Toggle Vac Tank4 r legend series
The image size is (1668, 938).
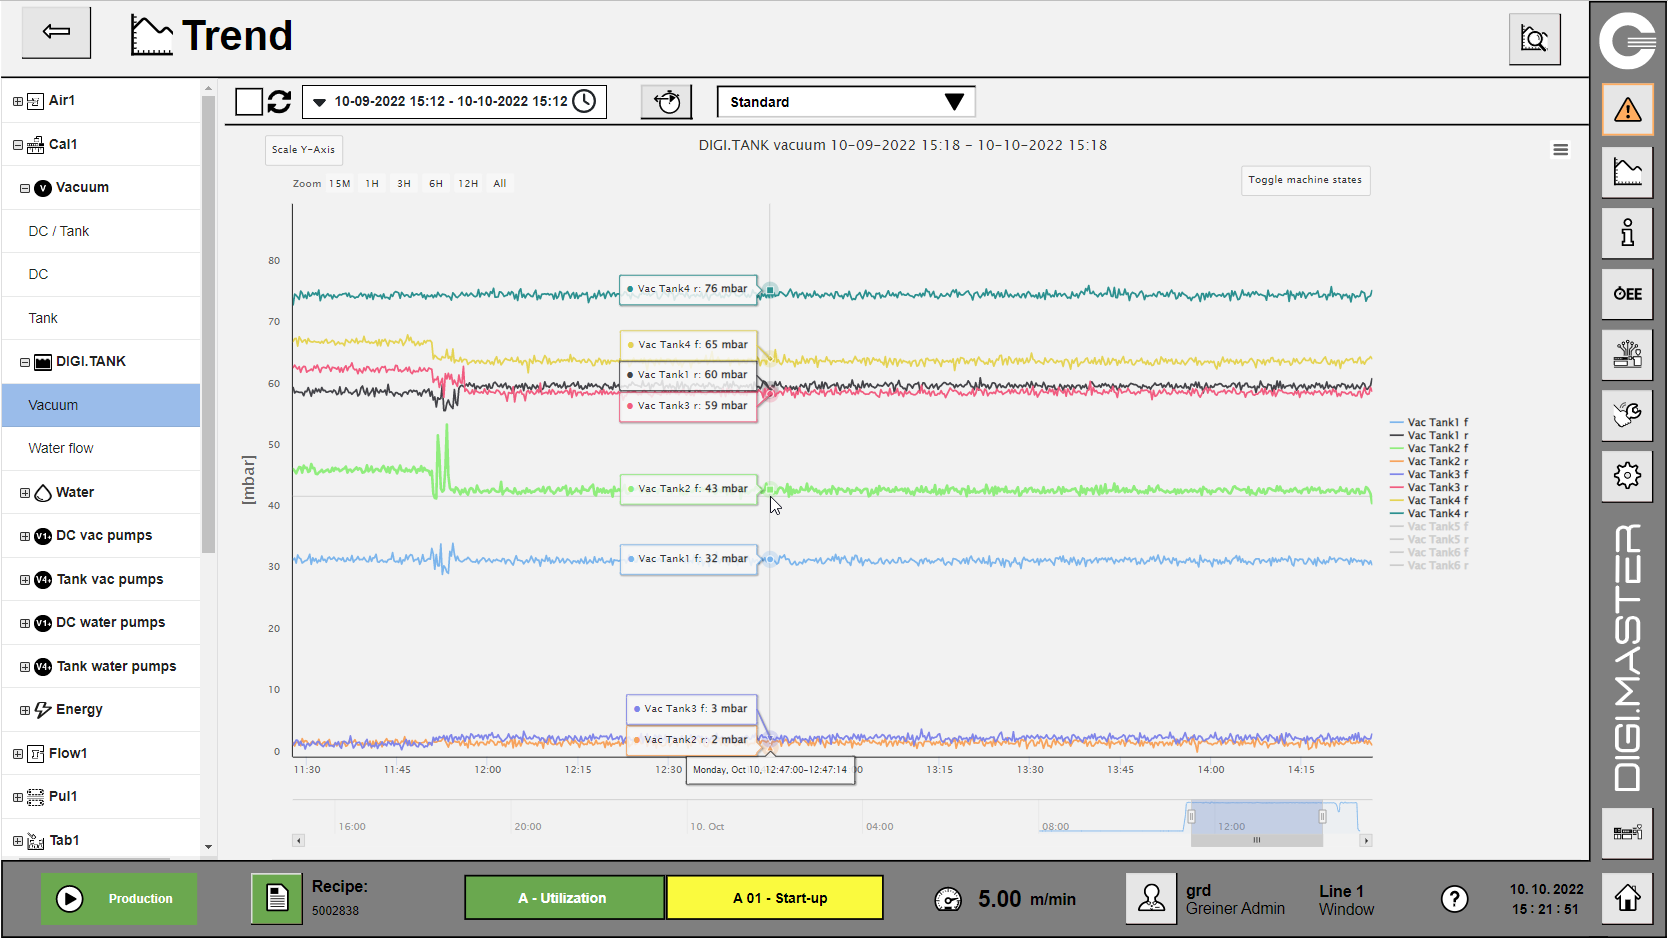[1429, 514]
